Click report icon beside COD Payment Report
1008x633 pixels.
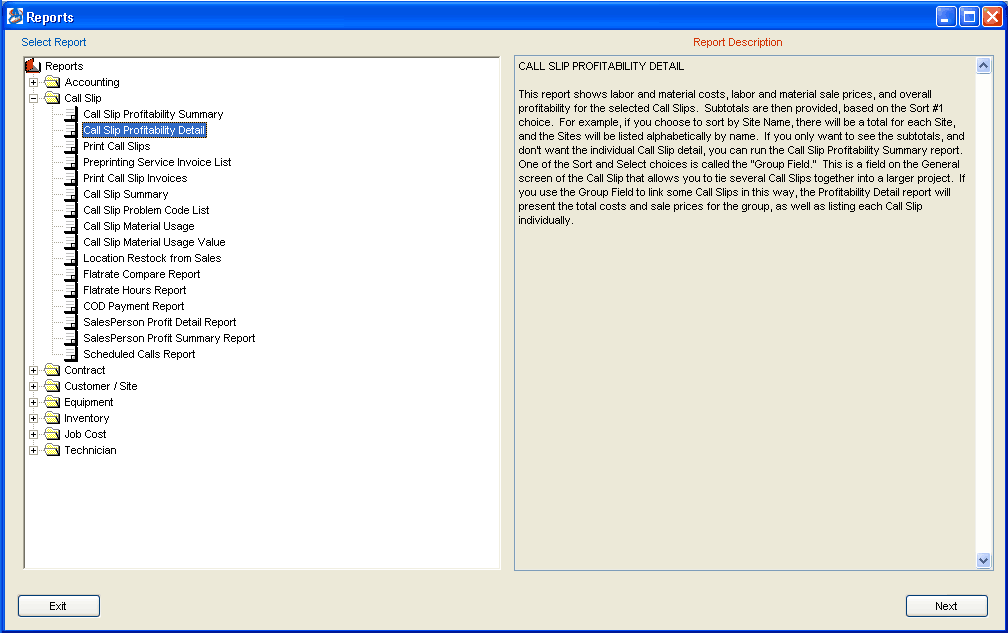(71, 307)
